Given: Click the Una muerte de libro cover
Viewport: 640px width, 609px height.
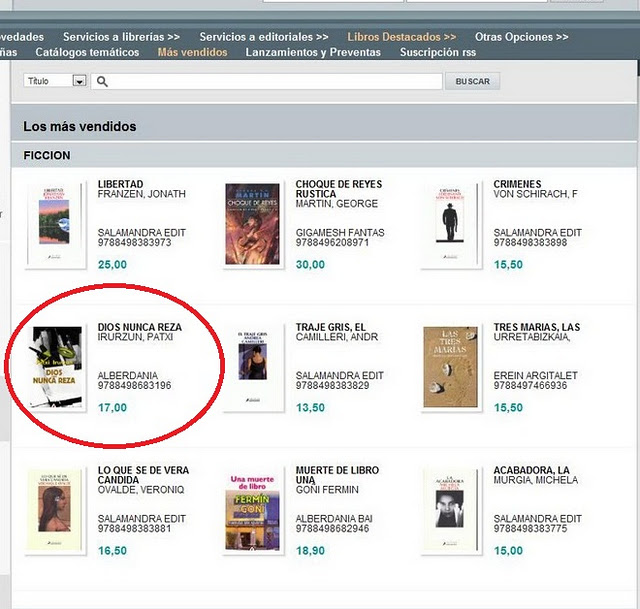Looking at the screenshot, I should tap(253, 510).
